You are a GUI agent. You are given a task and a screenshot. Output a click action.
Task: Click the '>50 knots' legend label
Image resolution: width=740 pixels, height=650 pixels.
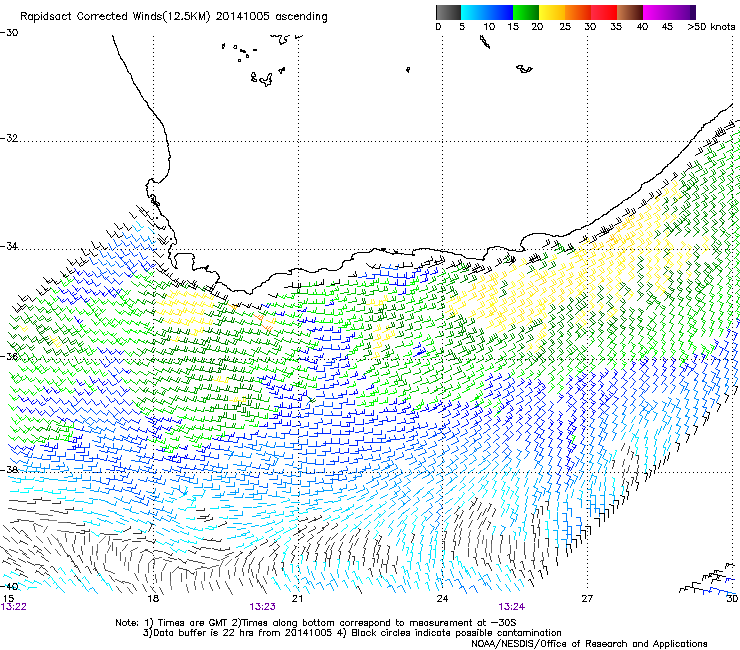(711, 27)
